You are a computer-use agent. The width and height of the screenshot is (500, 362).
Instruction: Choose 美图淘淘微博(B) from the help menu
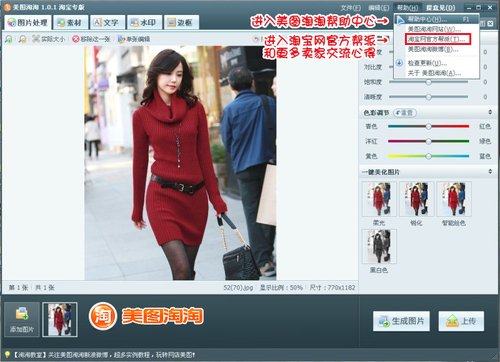click(437, 49)
